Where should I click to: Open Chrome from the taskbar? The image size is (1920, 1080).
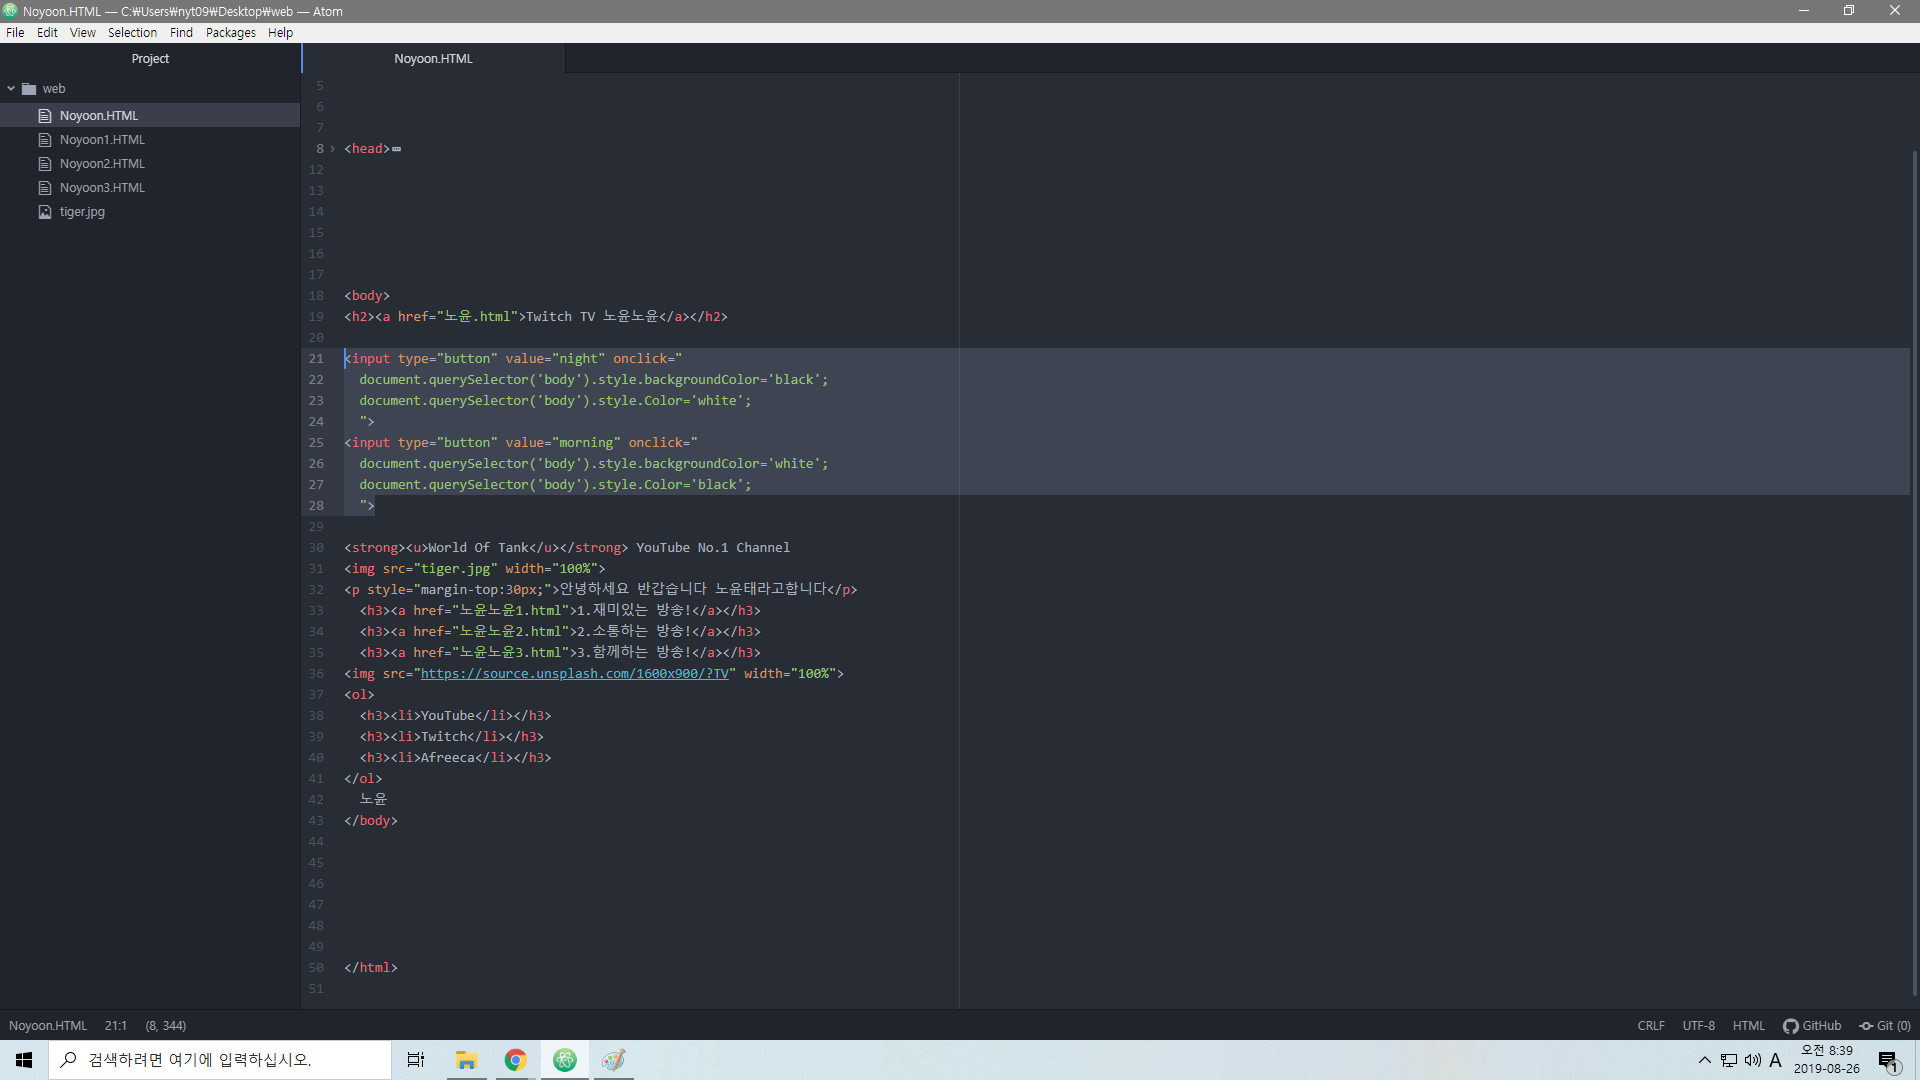click(x=516, y=1060)
